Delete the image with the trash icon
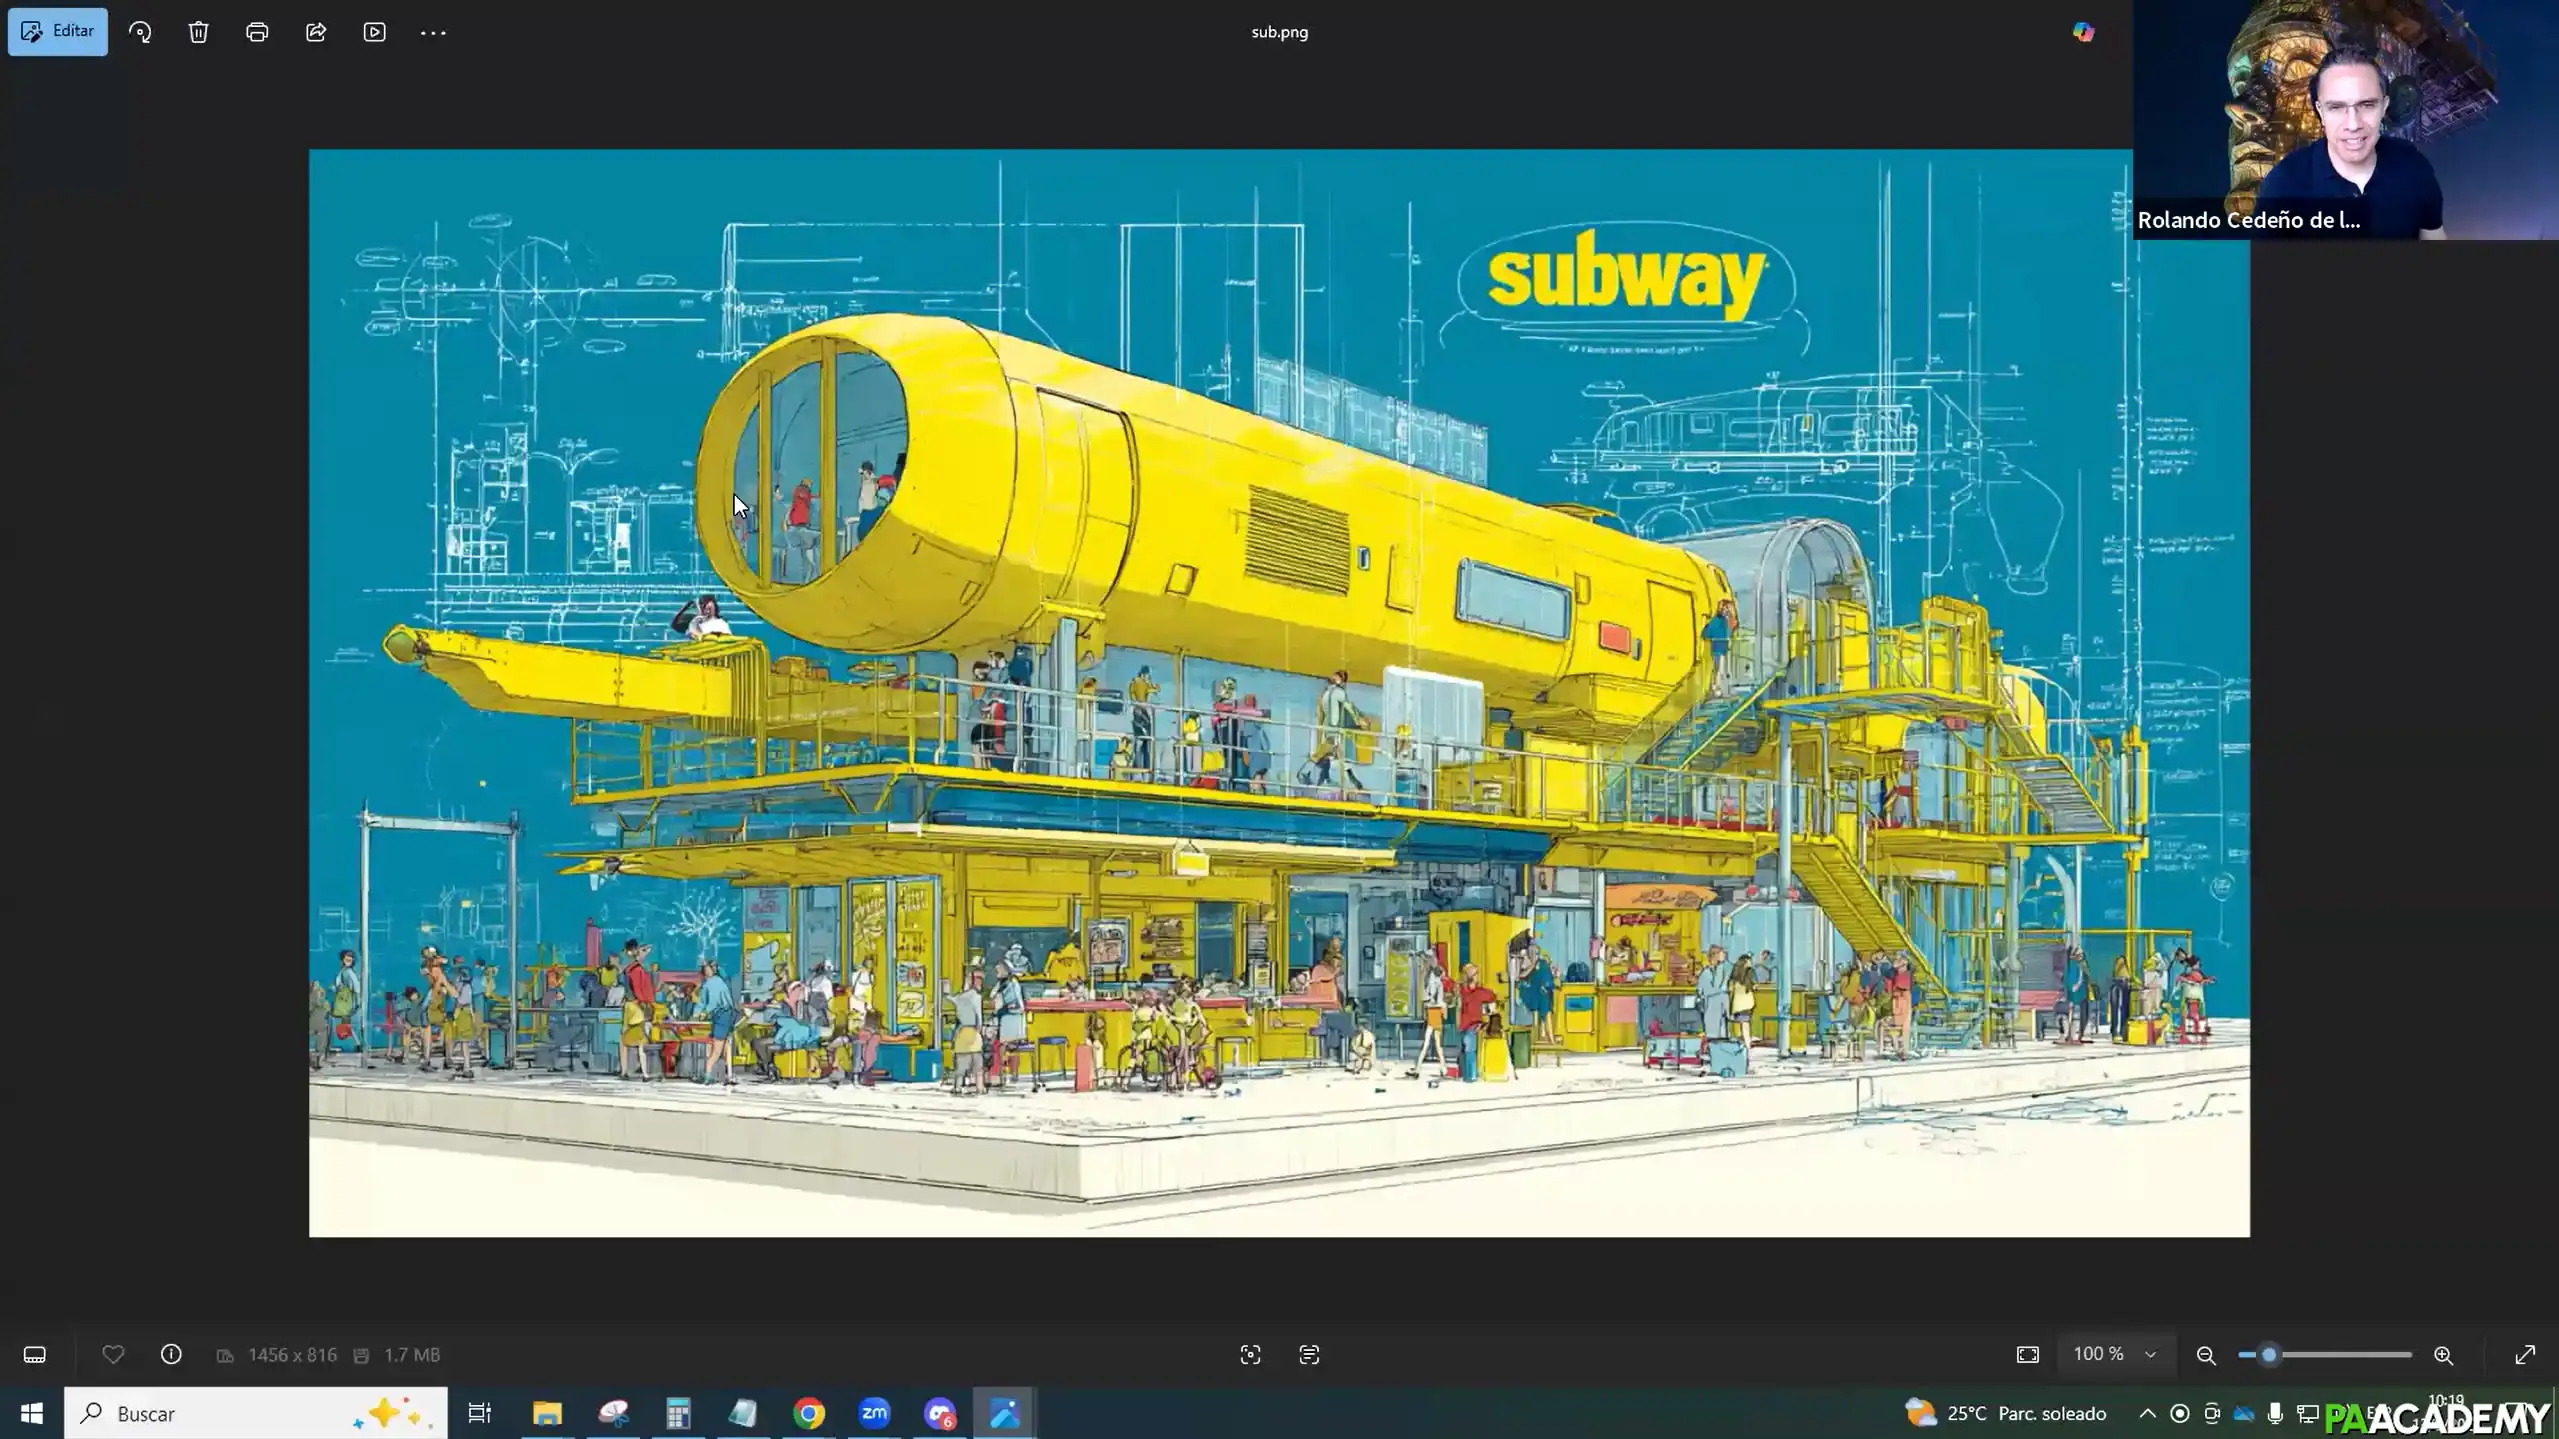Viewport: 2559px width, 1439px height. [198, 32]
